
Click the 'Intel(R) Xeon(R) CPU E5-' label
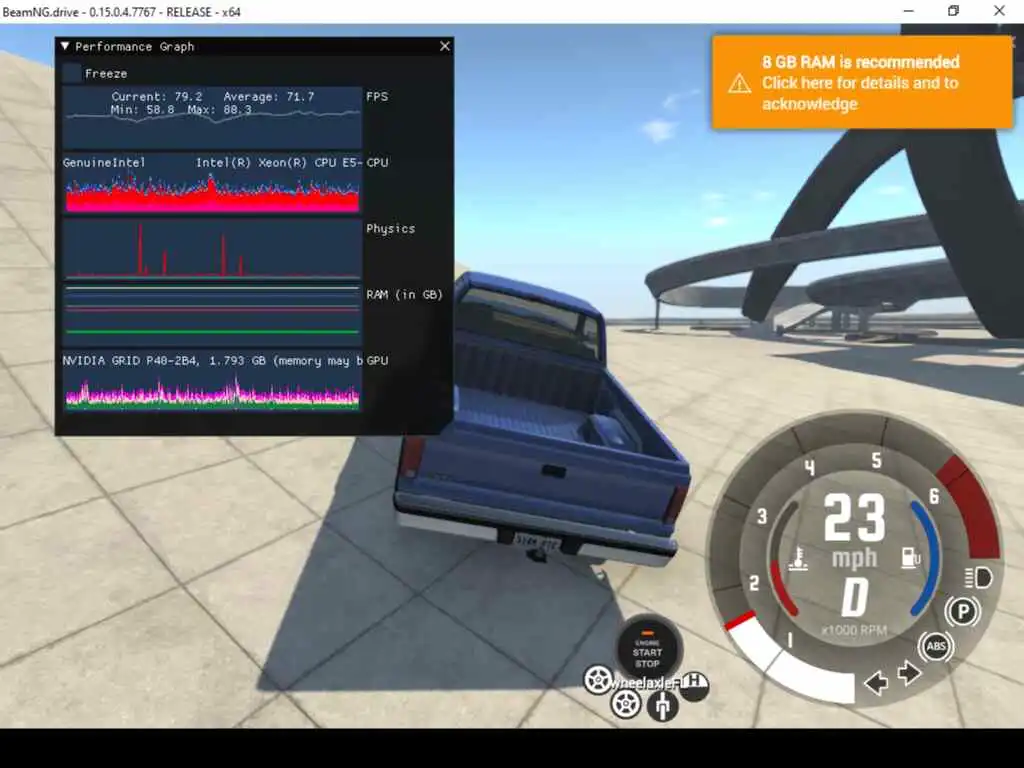pos(279,163)
